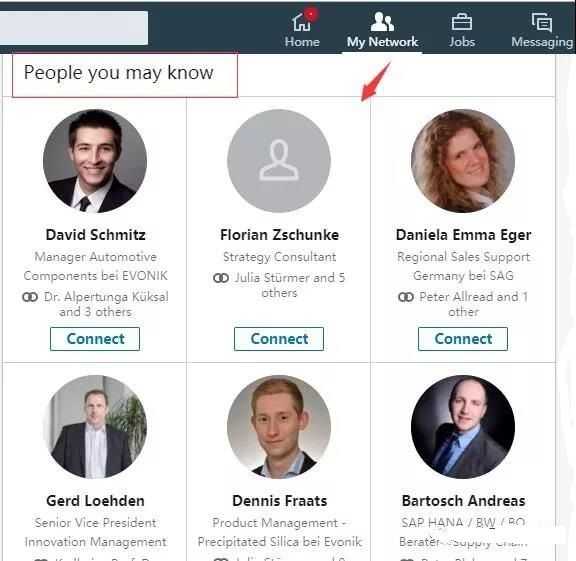The height and width of the screenshot is (561, 576).
Task: Open Dennis Fraats's profile photo
Action: tap(279, 427)
